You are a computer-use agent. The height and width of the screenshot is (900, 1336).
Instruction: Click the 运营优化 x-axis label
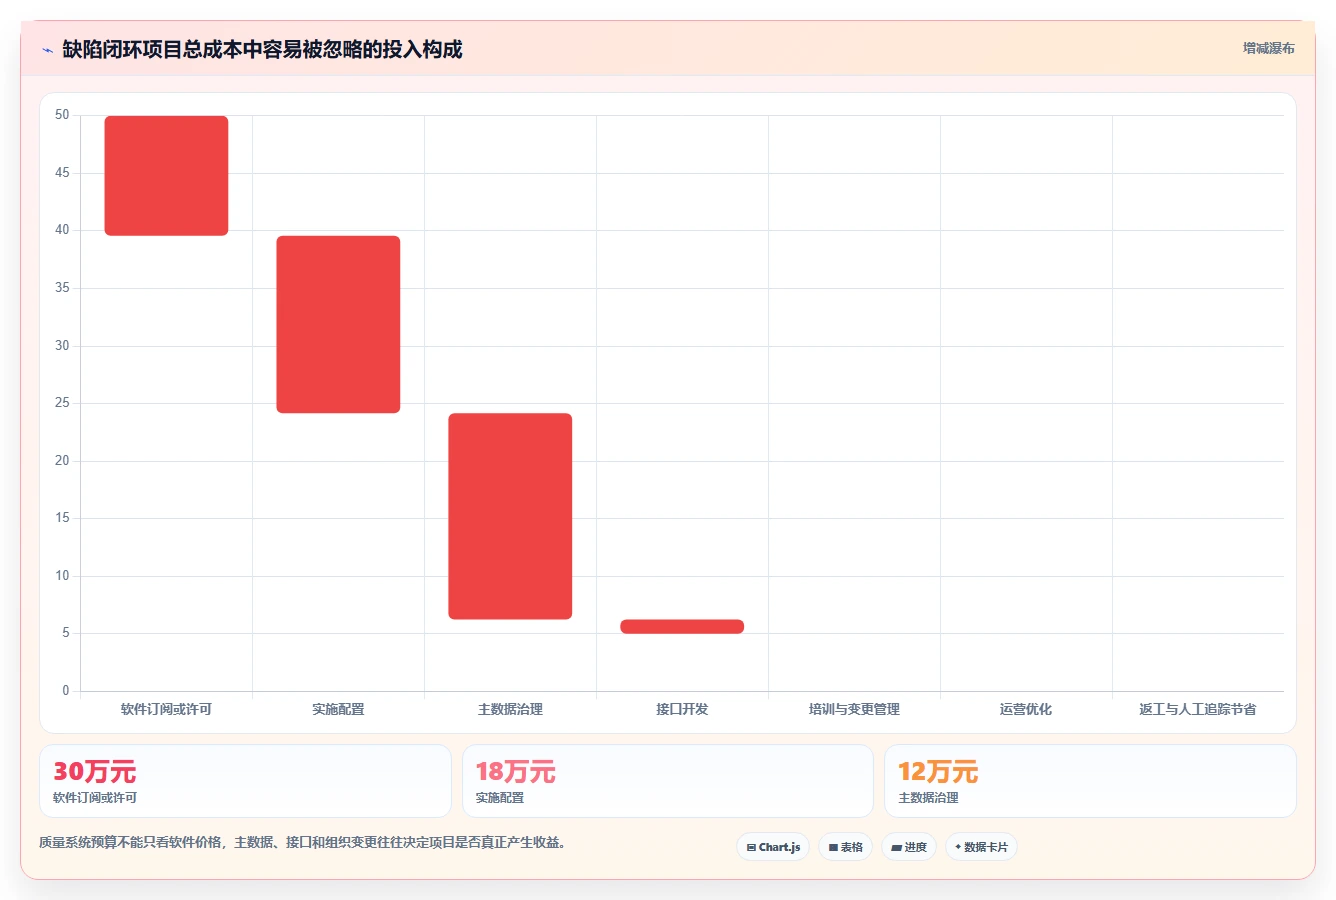[x=1026, y=709]
